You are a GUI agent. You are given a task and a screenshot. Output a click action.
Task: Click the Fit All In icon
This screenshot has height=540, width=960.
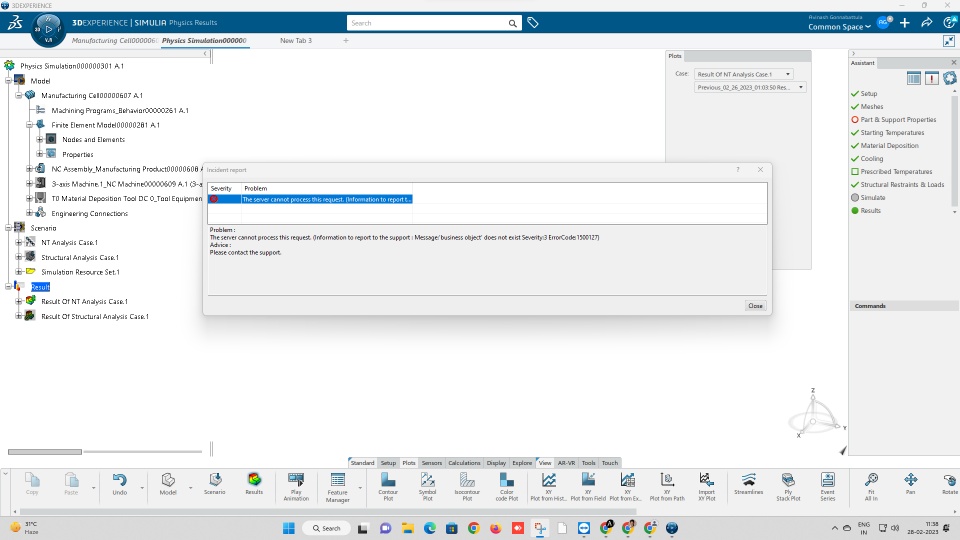pyautogui.click(x=871, y=479)
